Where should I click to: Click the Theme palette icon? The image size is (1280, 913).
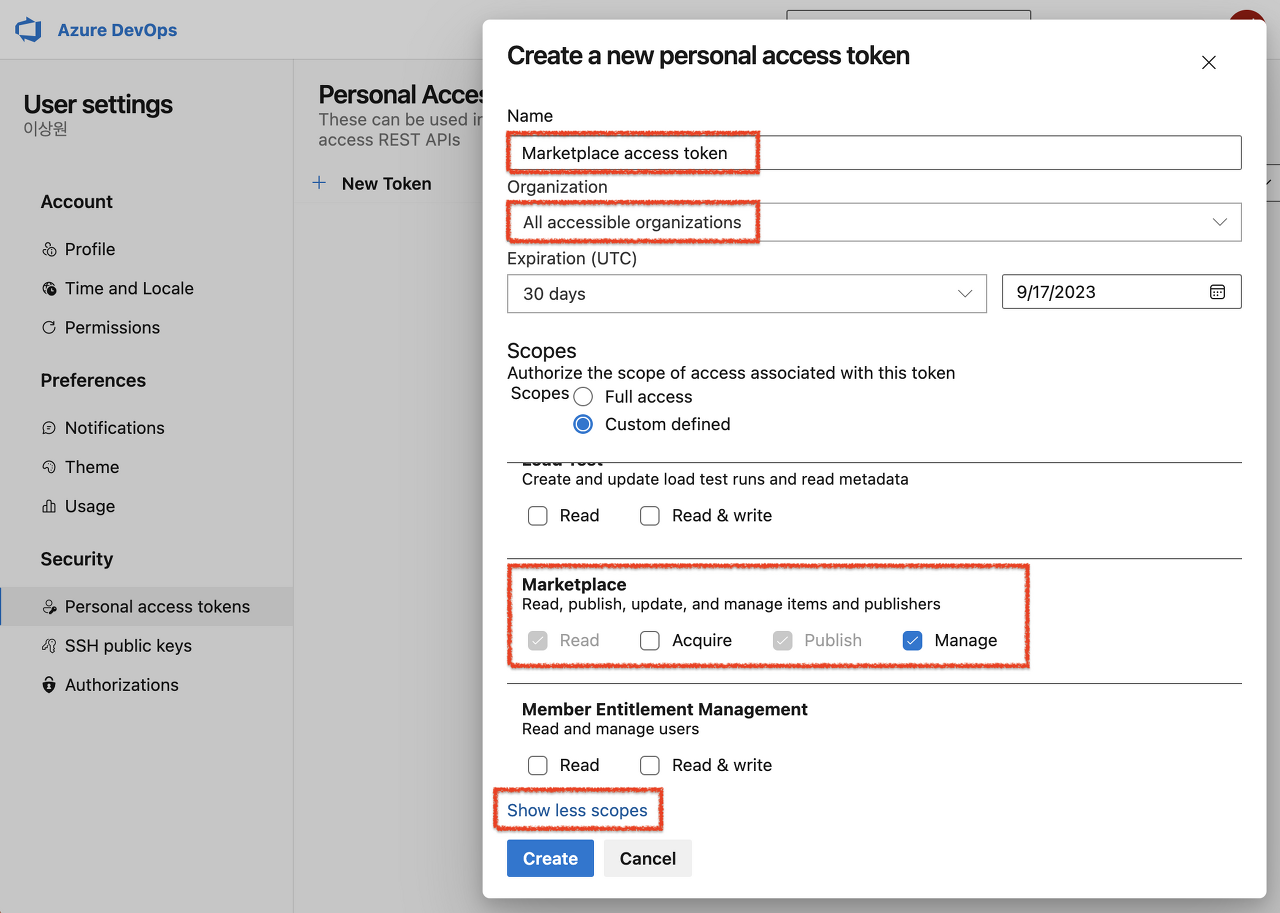click(x=49, y=467)
